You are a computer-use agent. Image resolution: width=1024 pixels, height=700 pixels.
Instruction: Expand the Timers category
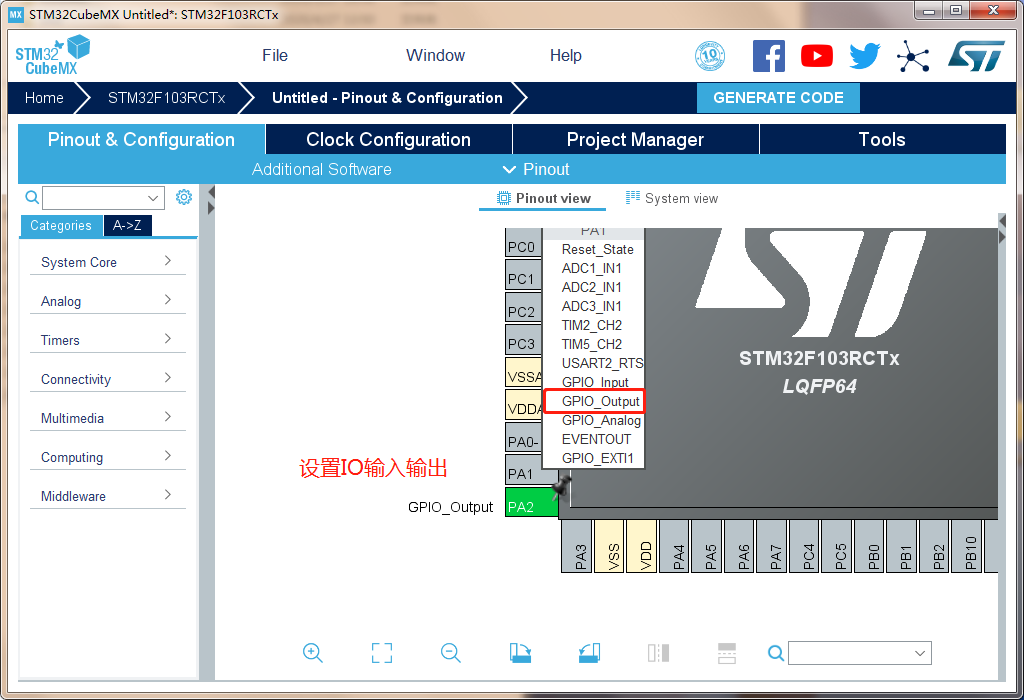click(x=108, y=340)
